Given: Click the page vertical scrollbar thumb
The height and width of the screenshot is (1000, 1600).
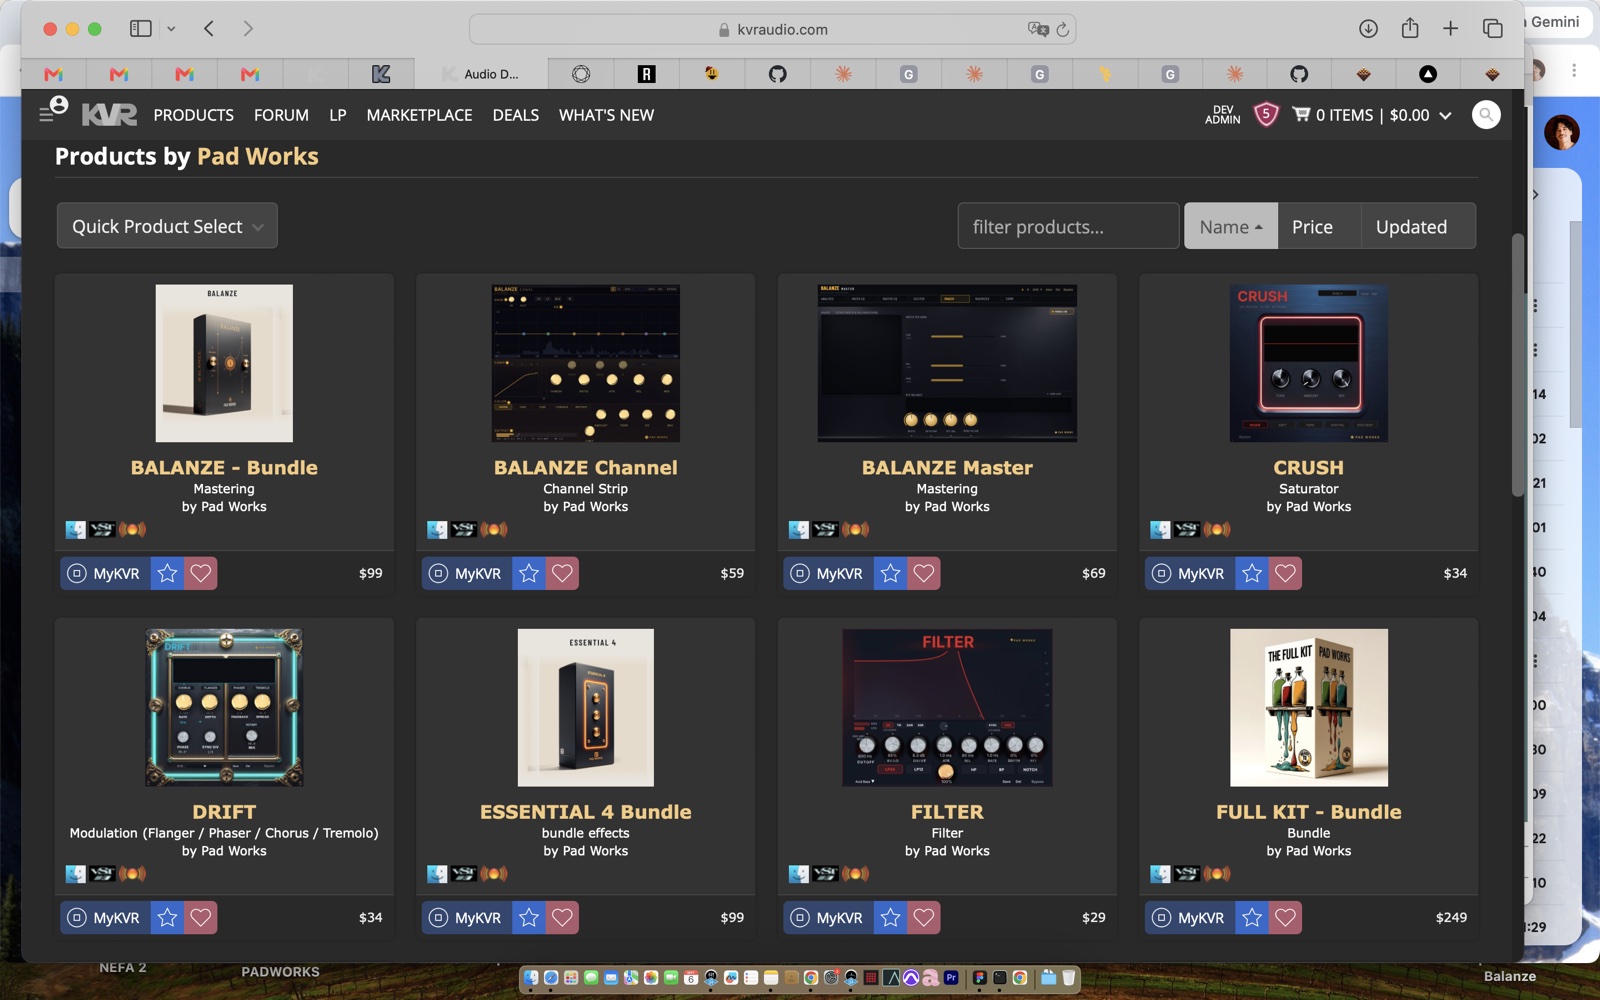Looking at the screenshot, I should coord(1517,365).
